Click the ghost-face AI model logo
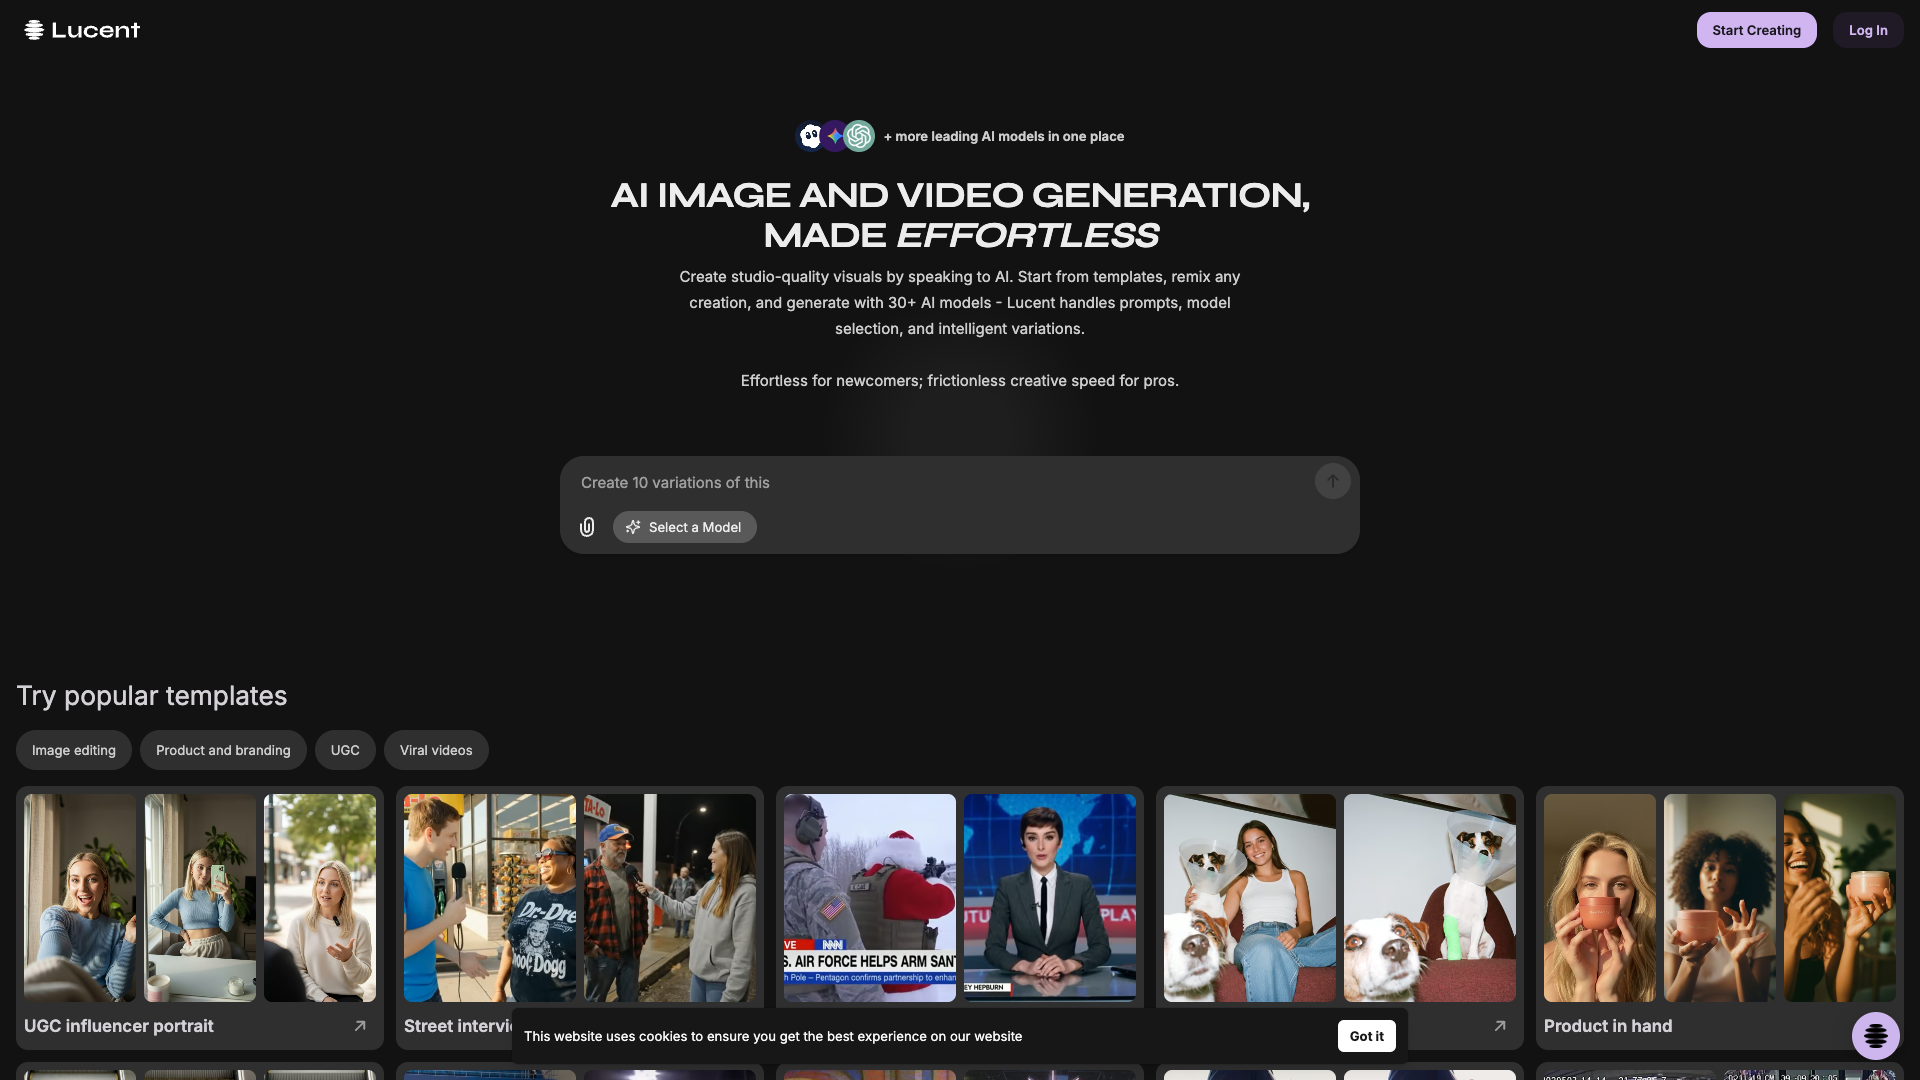This screenshot has width=1920, height=1080. click(x=810, y=136)
